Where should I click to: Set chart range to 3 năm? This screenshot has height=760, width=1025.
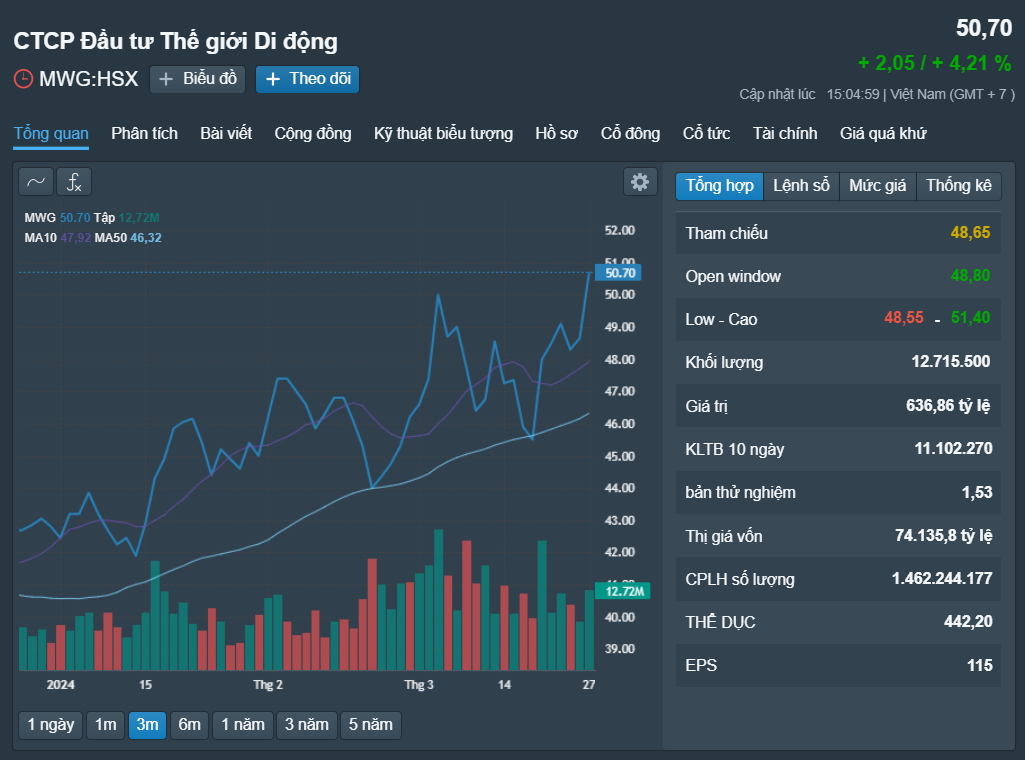307,725
